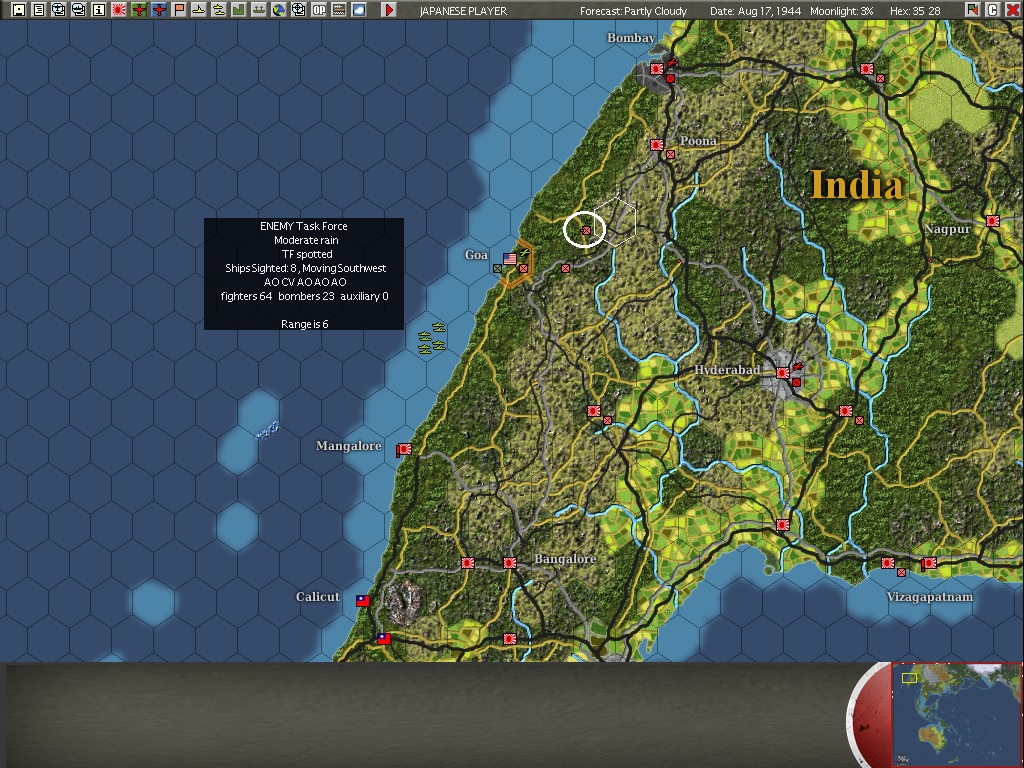Select the Japanese marker left of Bangalore label
The width and height of the screenshot is (1024, 768).
[510, 563]
